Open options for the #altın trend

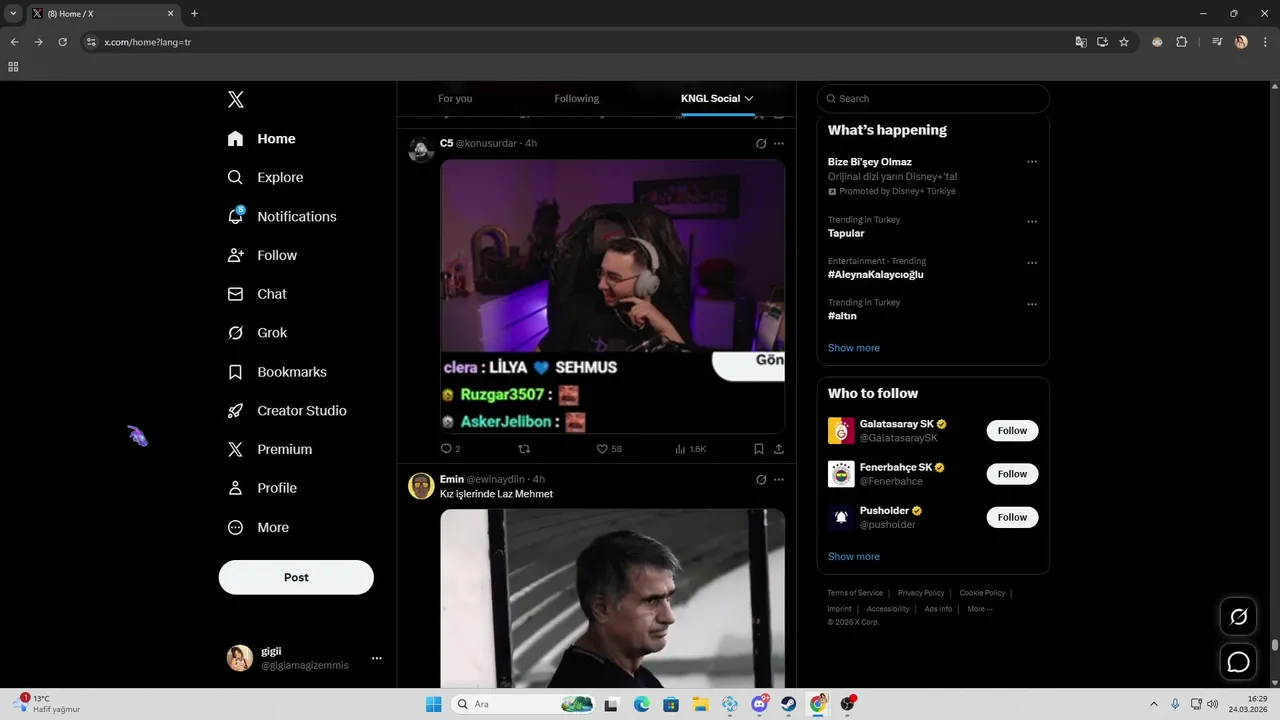pyautogui.click(x=1032, y=304)
